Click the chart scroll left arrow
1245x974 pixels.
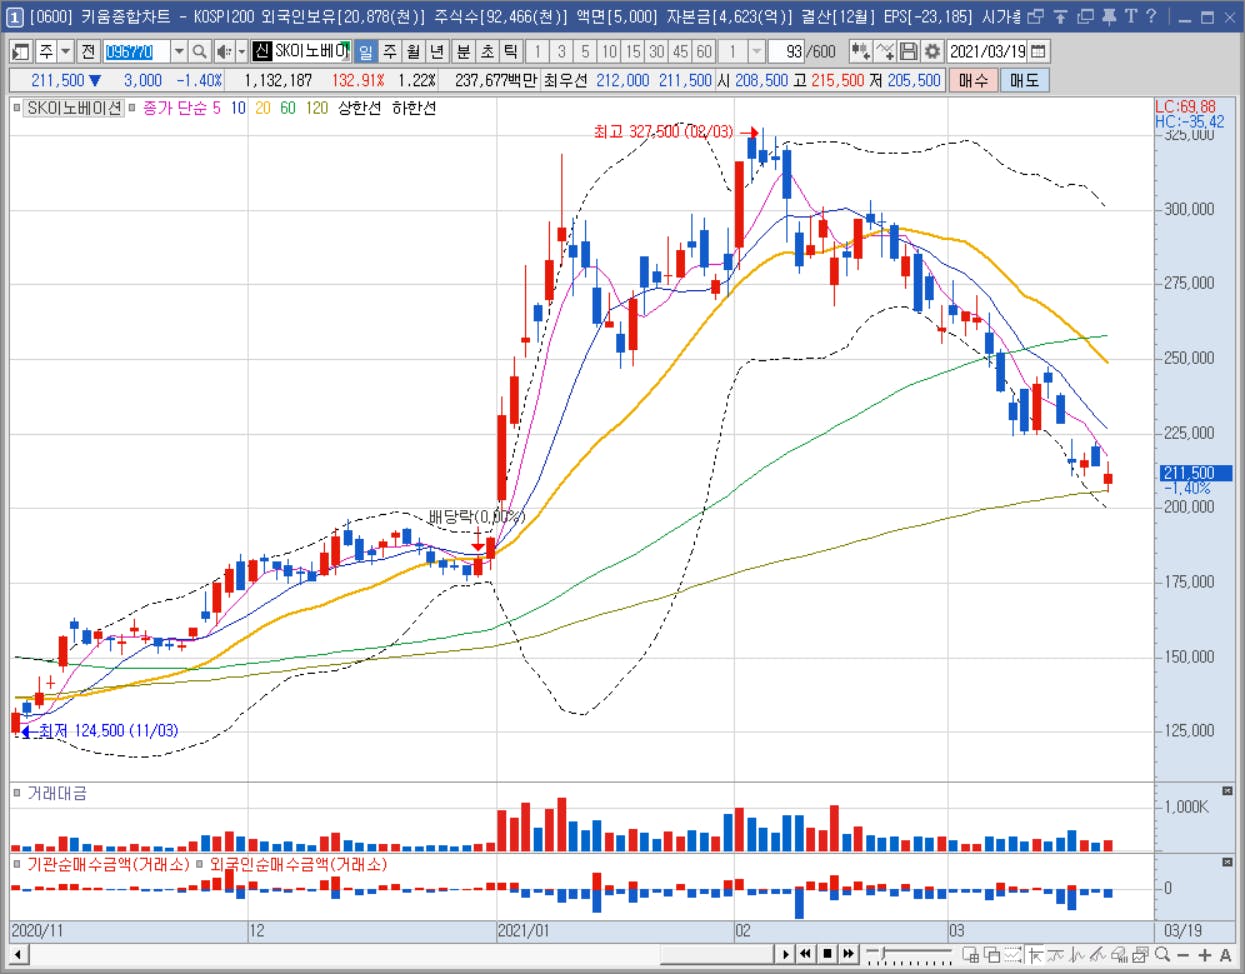18,954
